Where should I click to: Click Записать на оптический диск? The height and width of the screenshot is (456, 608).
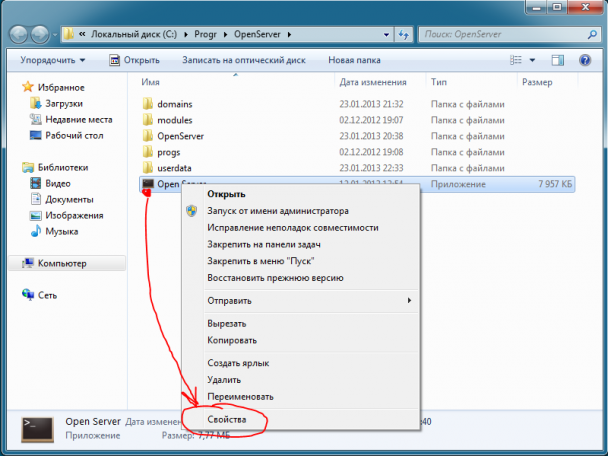point(244,60)
